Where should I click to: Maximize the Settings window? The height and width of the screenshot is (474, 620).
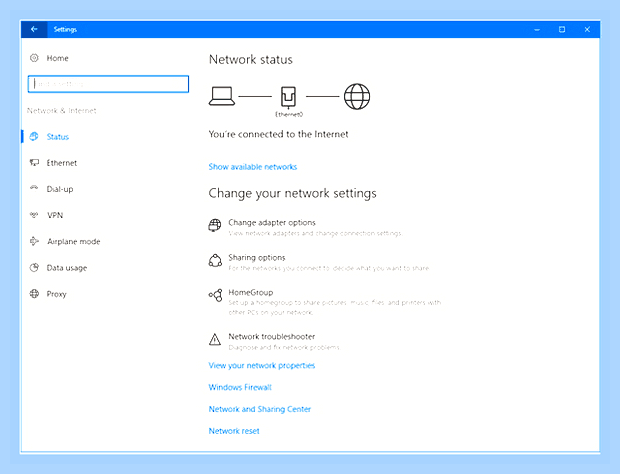coord(562,29)
